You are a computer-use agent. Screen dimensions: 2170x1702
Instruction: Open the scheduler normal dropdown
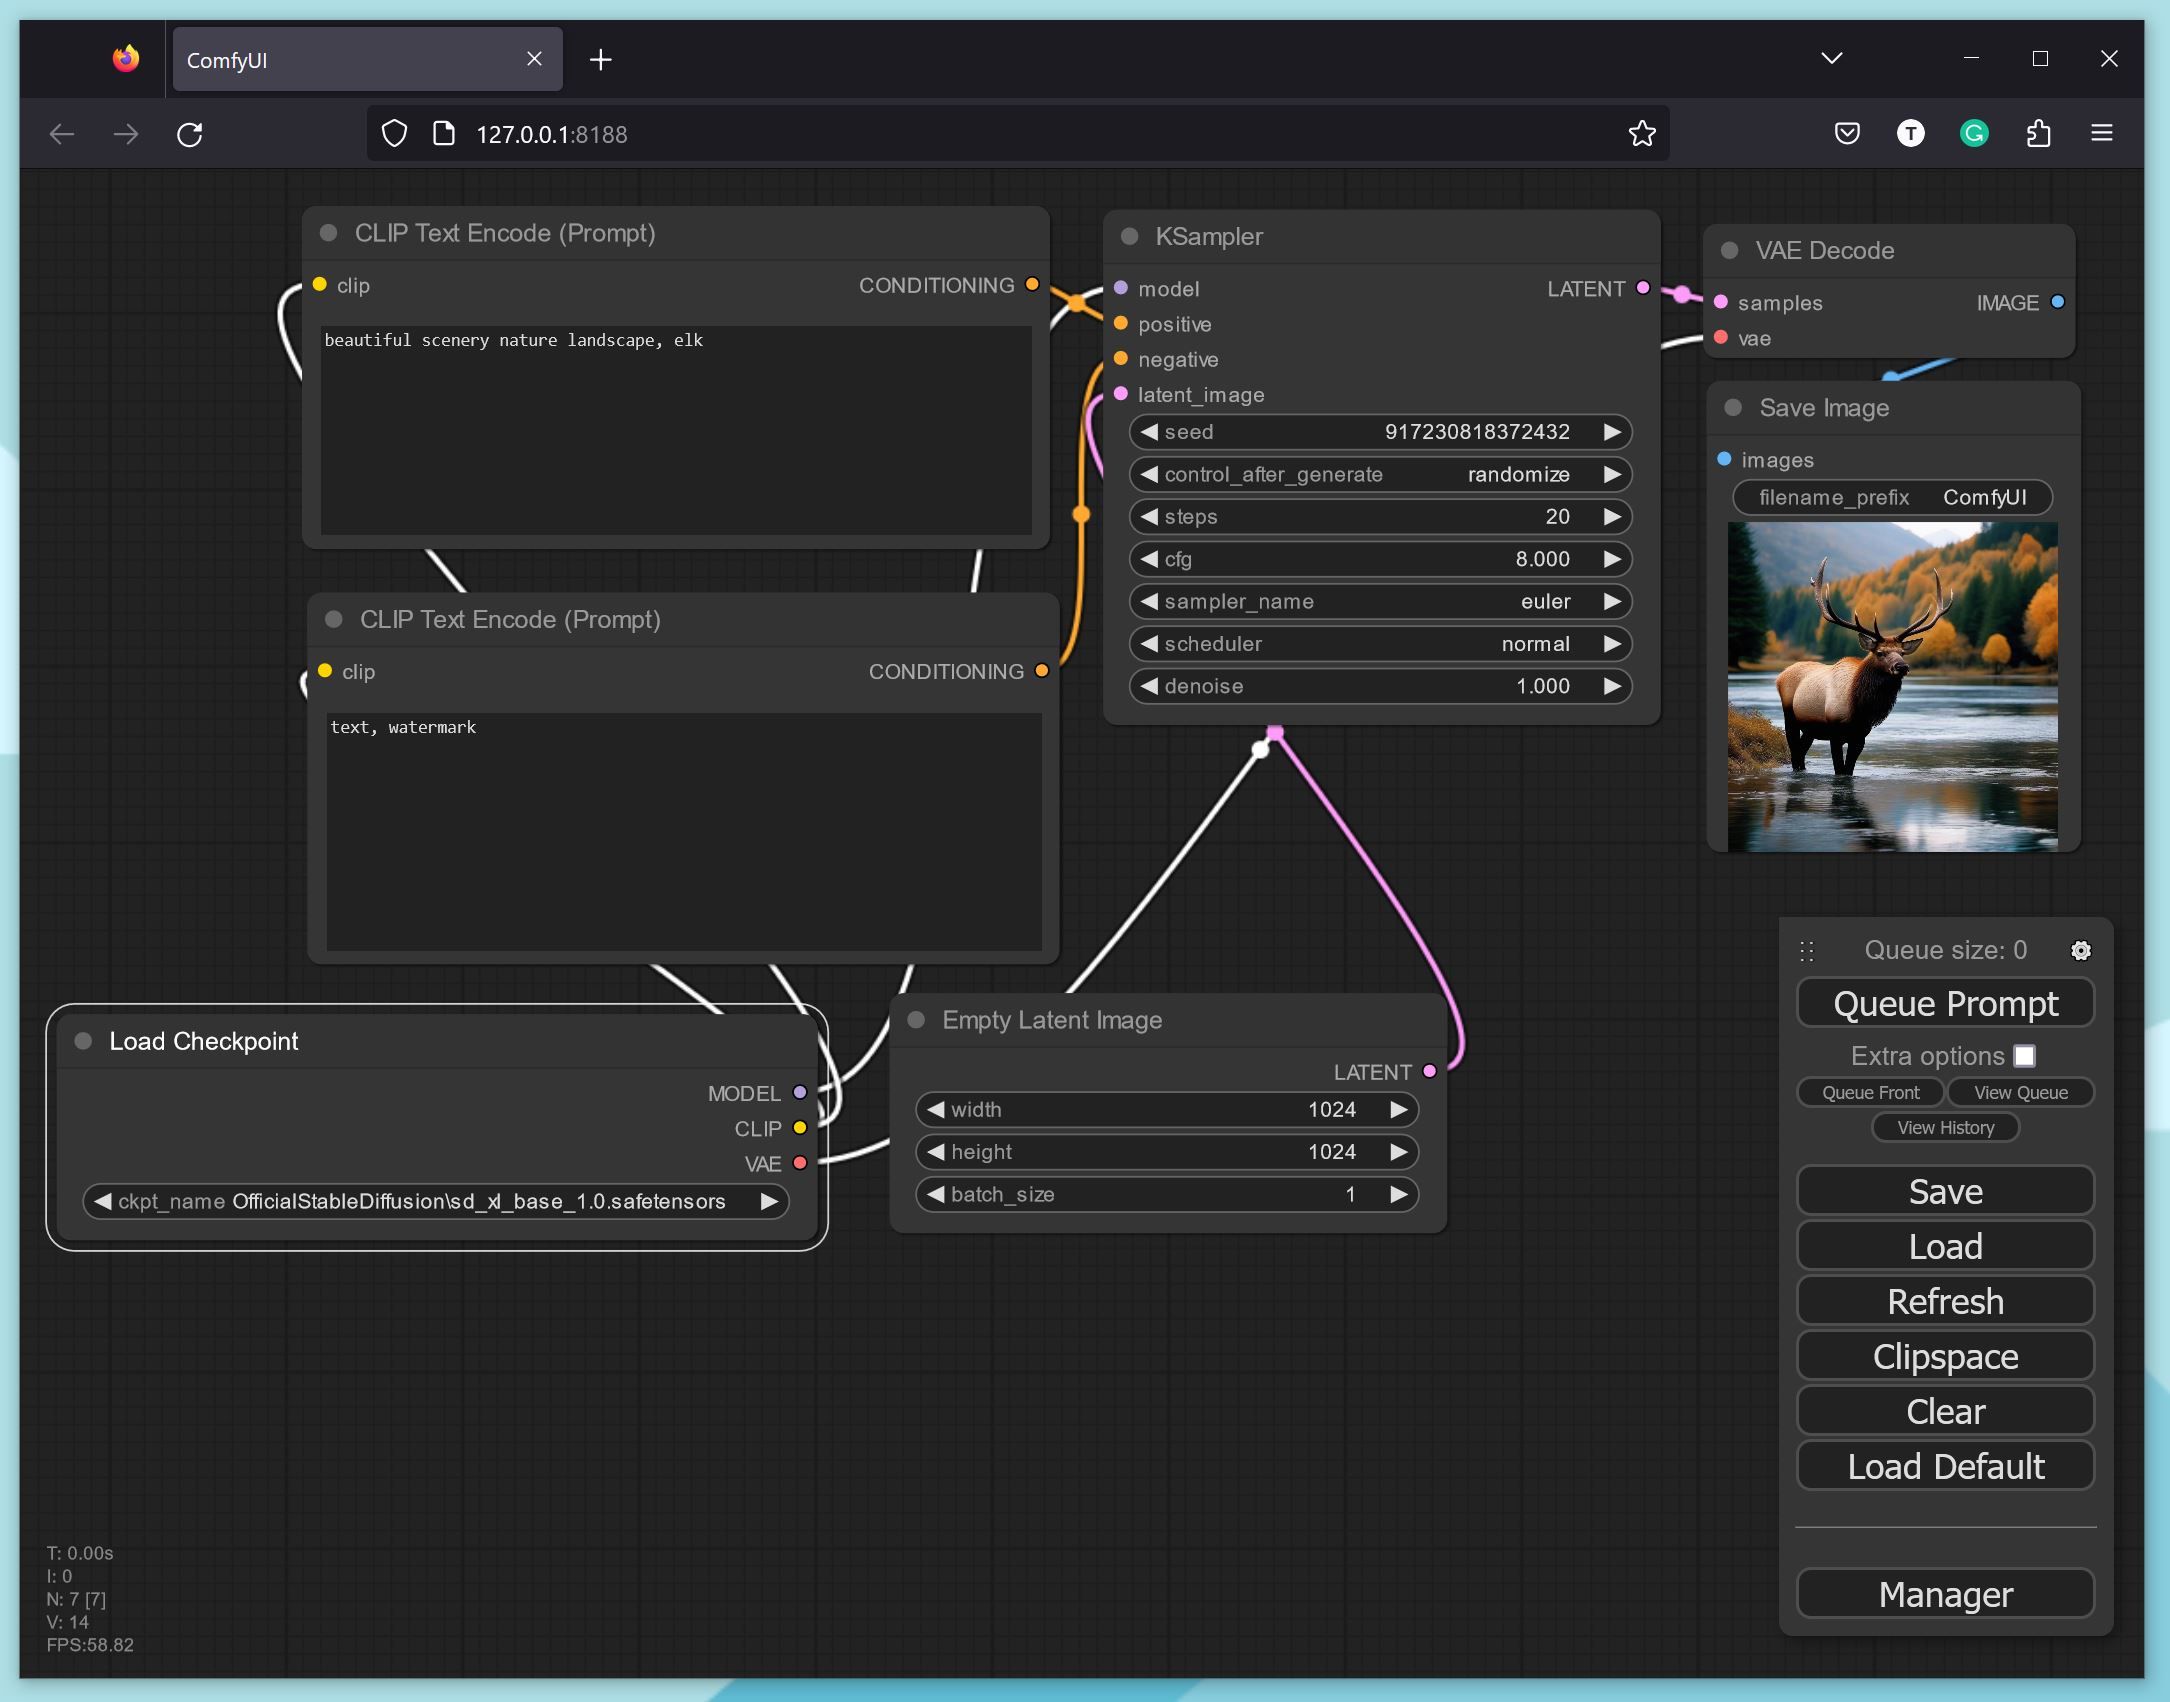coord(1380,644)
